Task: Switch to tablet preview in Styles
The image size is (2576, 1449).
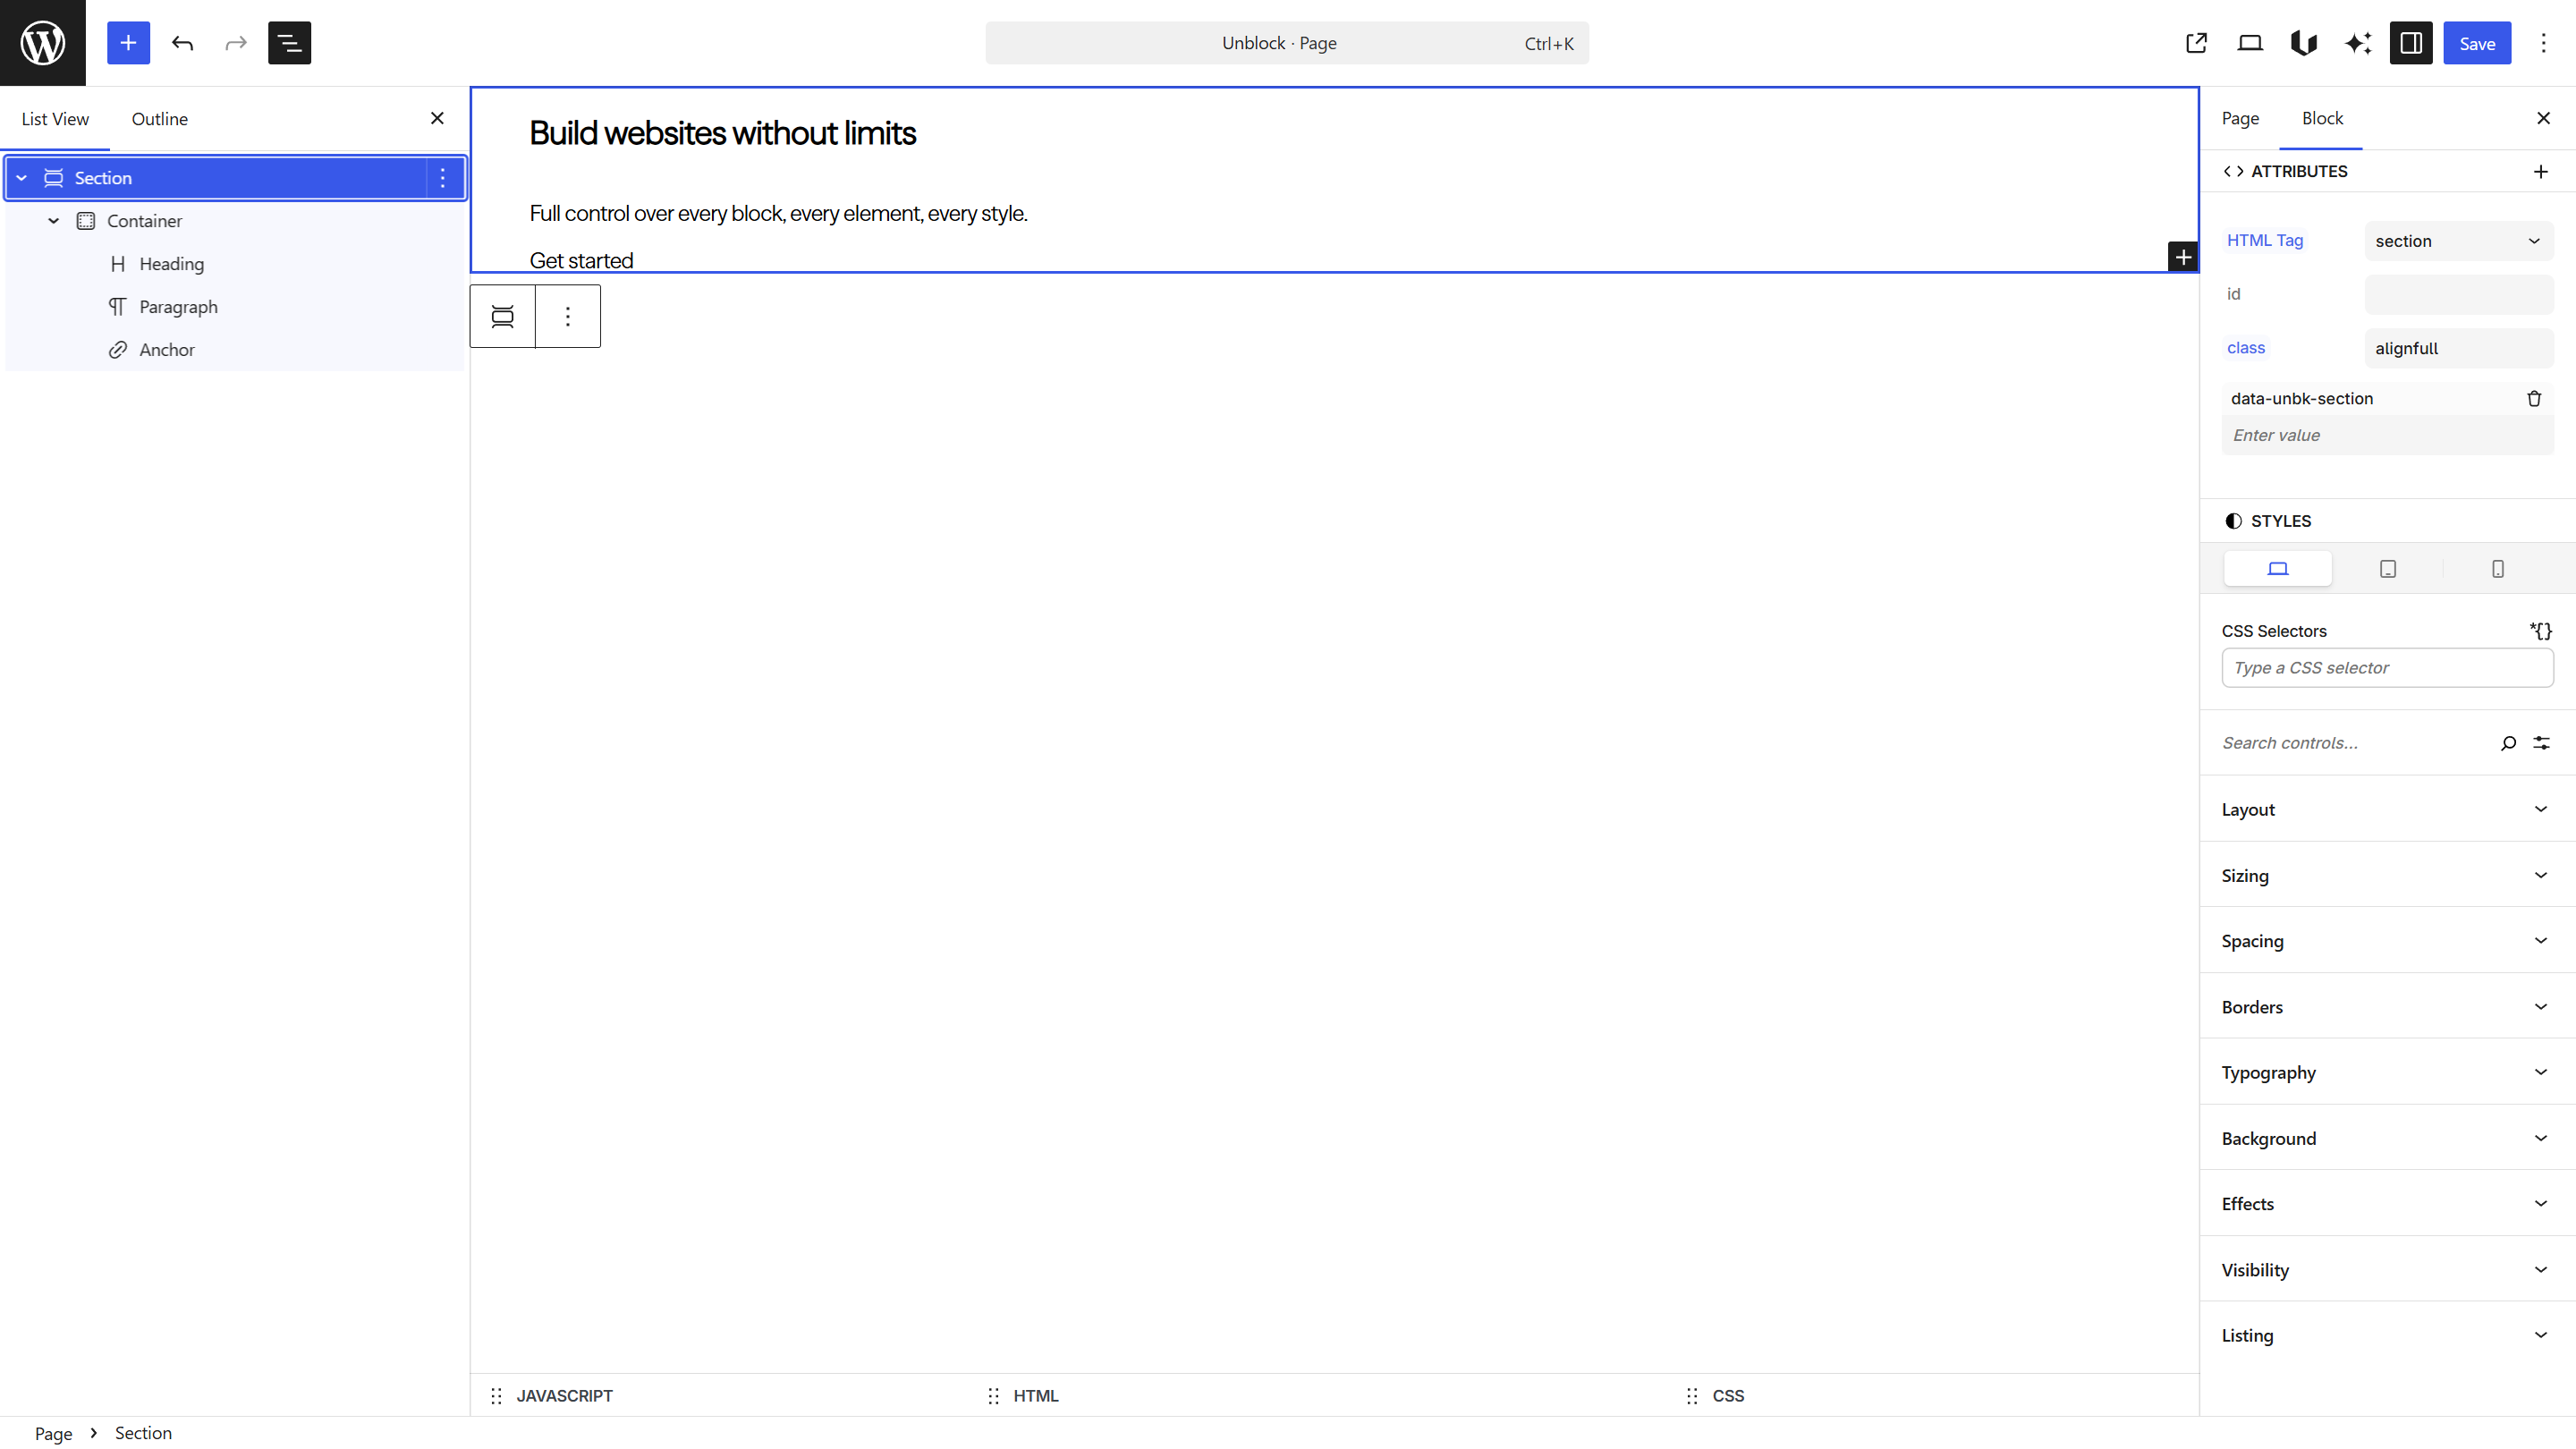Action: [2388, 568]
